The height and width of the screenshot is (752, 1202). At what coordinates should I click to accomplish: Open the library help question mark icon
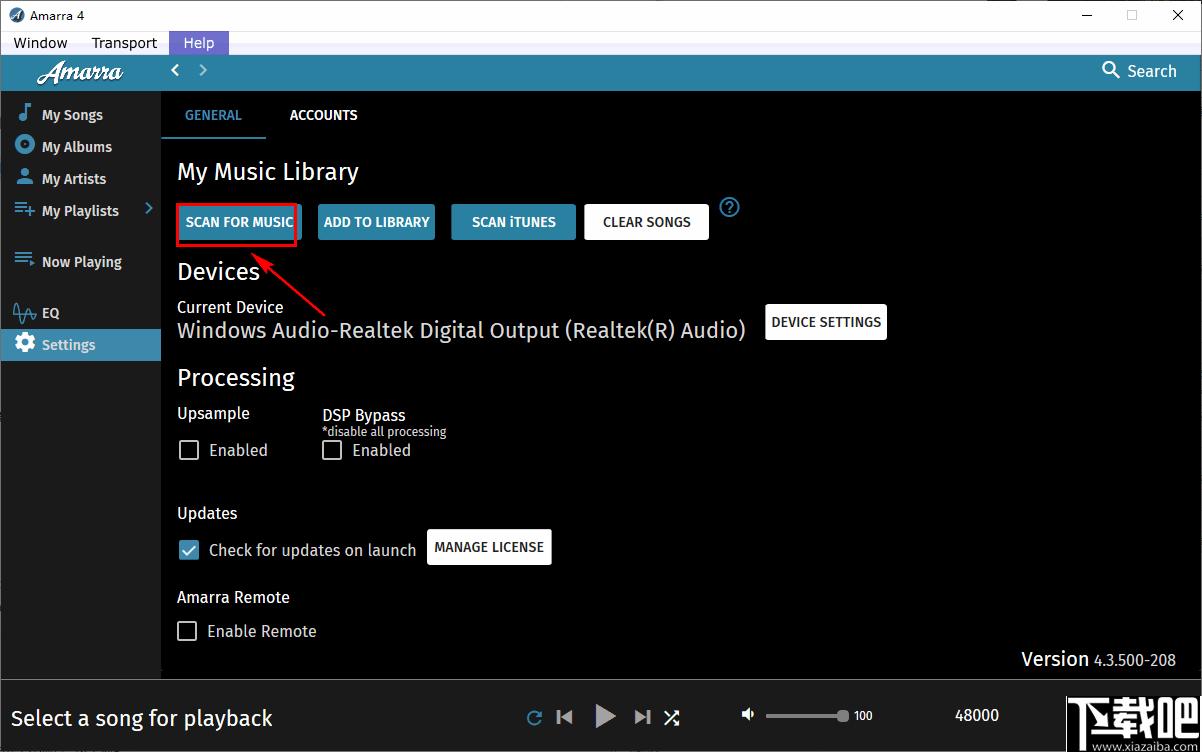pyautogui.click(x=730, y=207)
